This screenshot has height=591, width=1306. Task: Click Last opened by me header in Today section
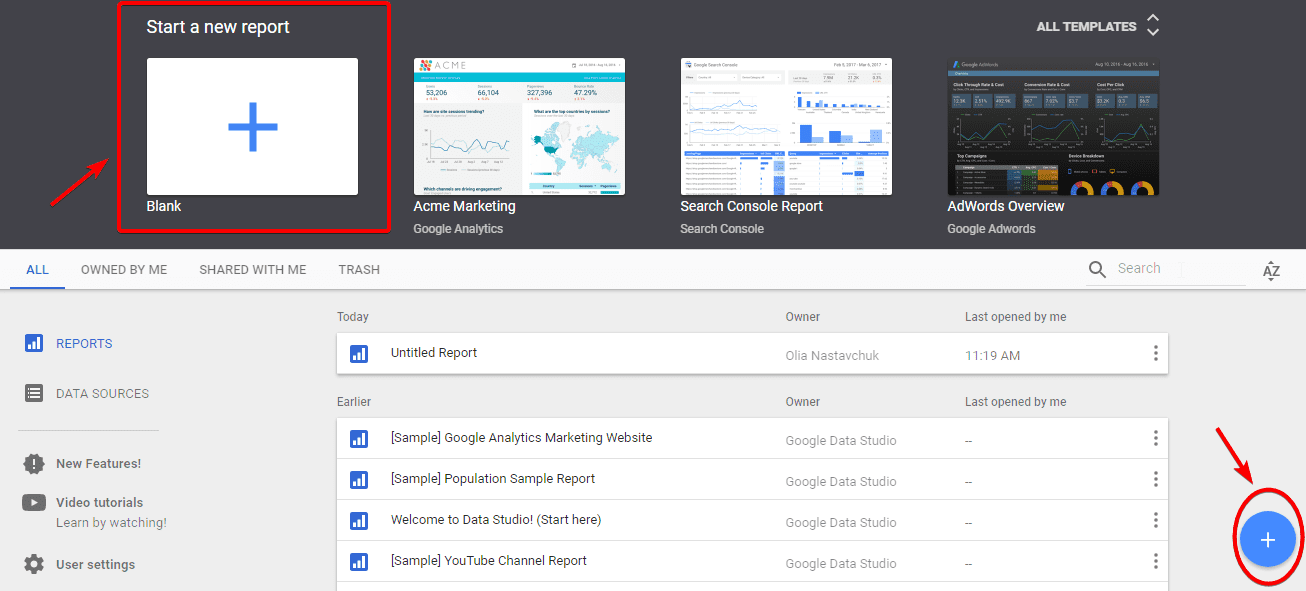click(x=1015, y=317)
